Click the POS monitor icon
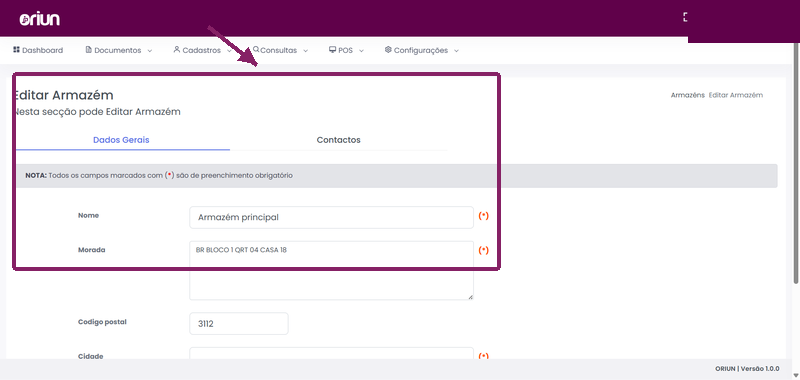The width and height of the screenshot is (800, 380). tap(332, 50)
